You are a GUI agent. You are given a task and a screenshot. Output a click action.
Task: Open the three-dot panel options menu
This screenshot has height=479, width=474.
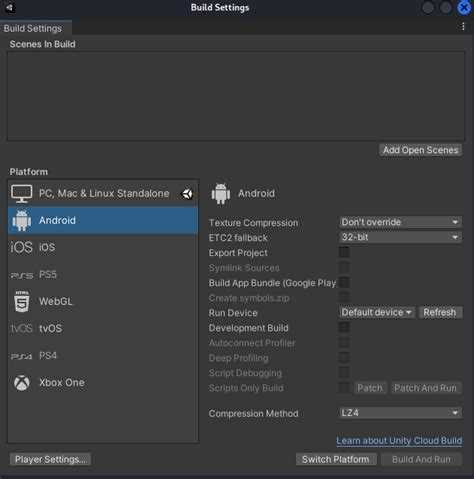(463, 27)
